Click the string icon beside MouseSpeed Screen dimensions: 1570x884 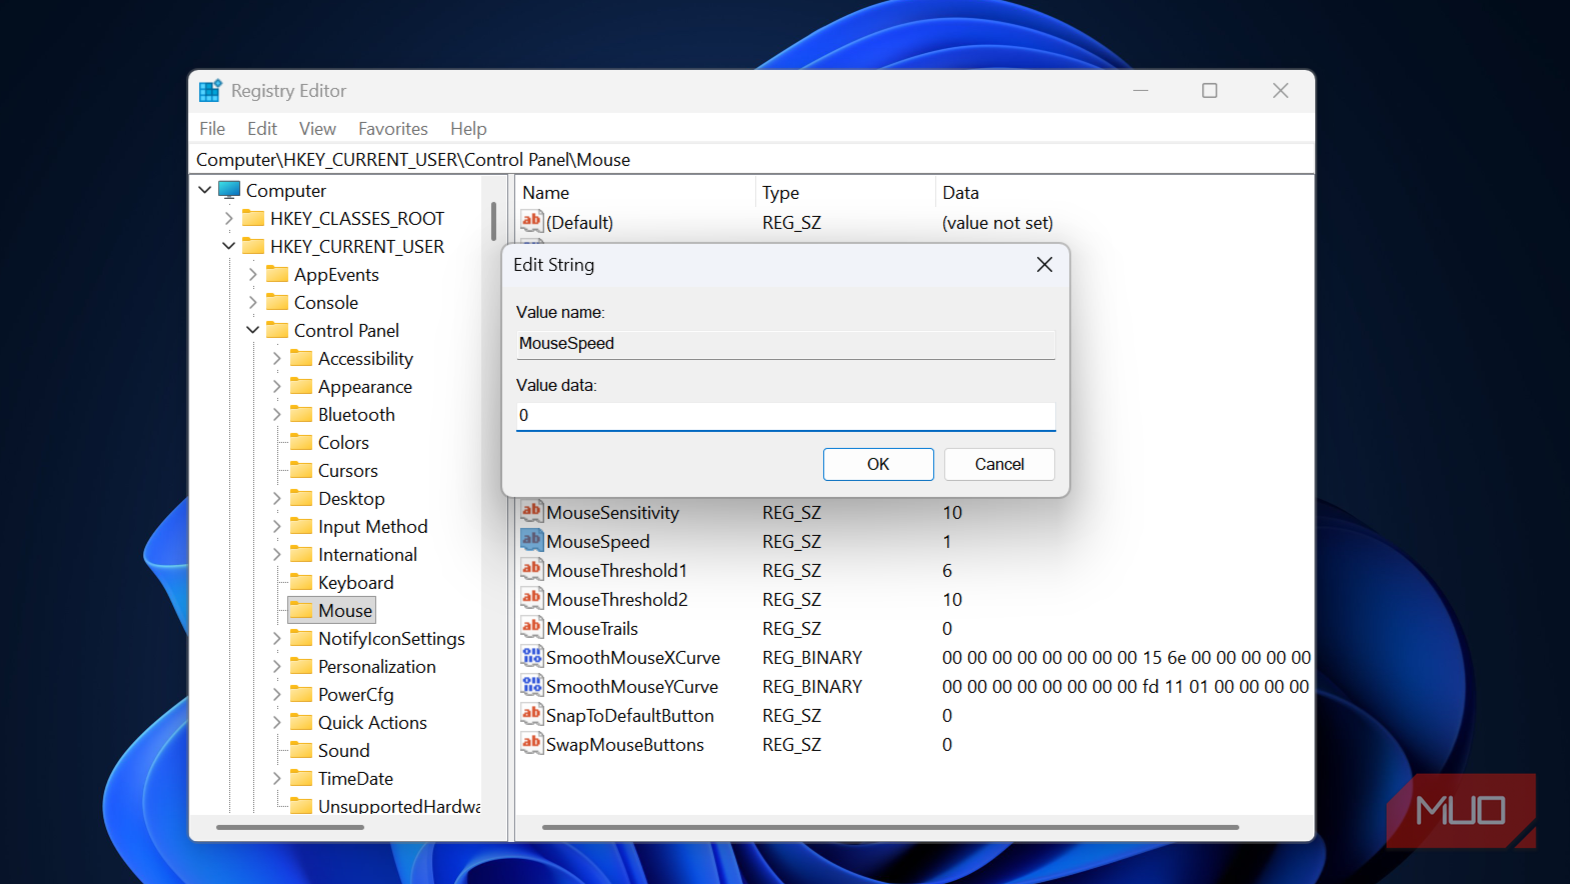pyautogui.click(x=532, y=540)
